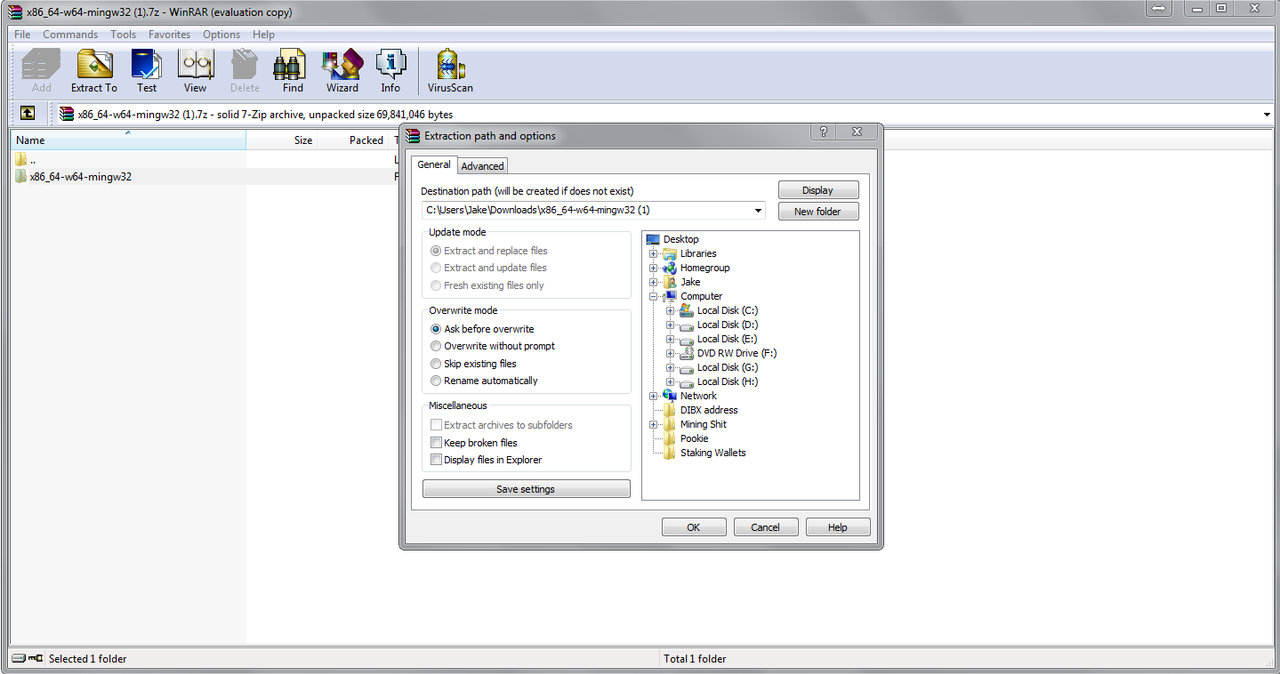
Task: Toggle Extract archives to subfolders checkbox
Action: click(436, 425)
